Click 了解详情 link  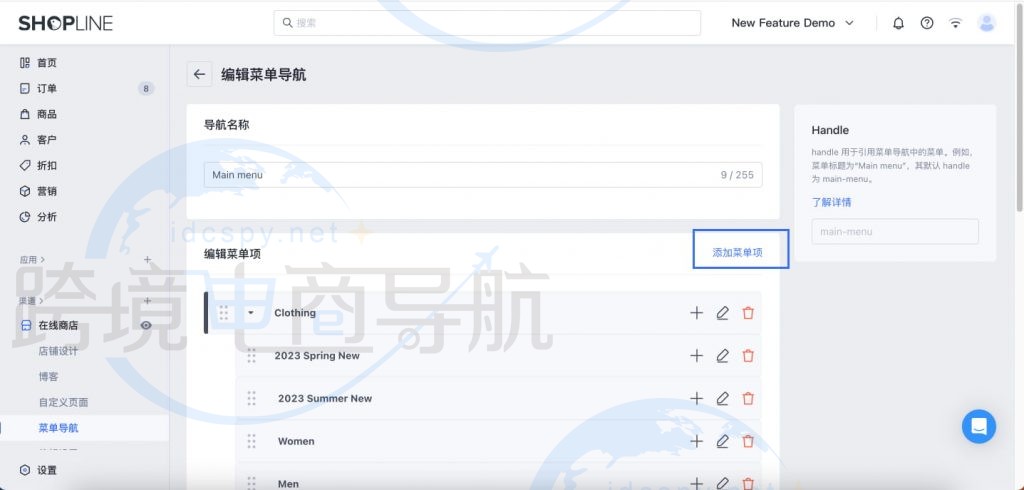[831, 203]
